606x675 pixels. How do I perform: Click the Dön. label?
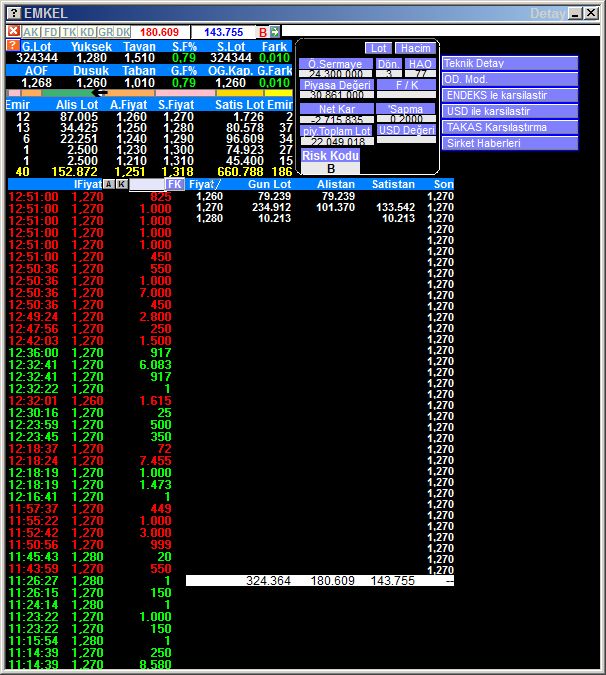388,64
